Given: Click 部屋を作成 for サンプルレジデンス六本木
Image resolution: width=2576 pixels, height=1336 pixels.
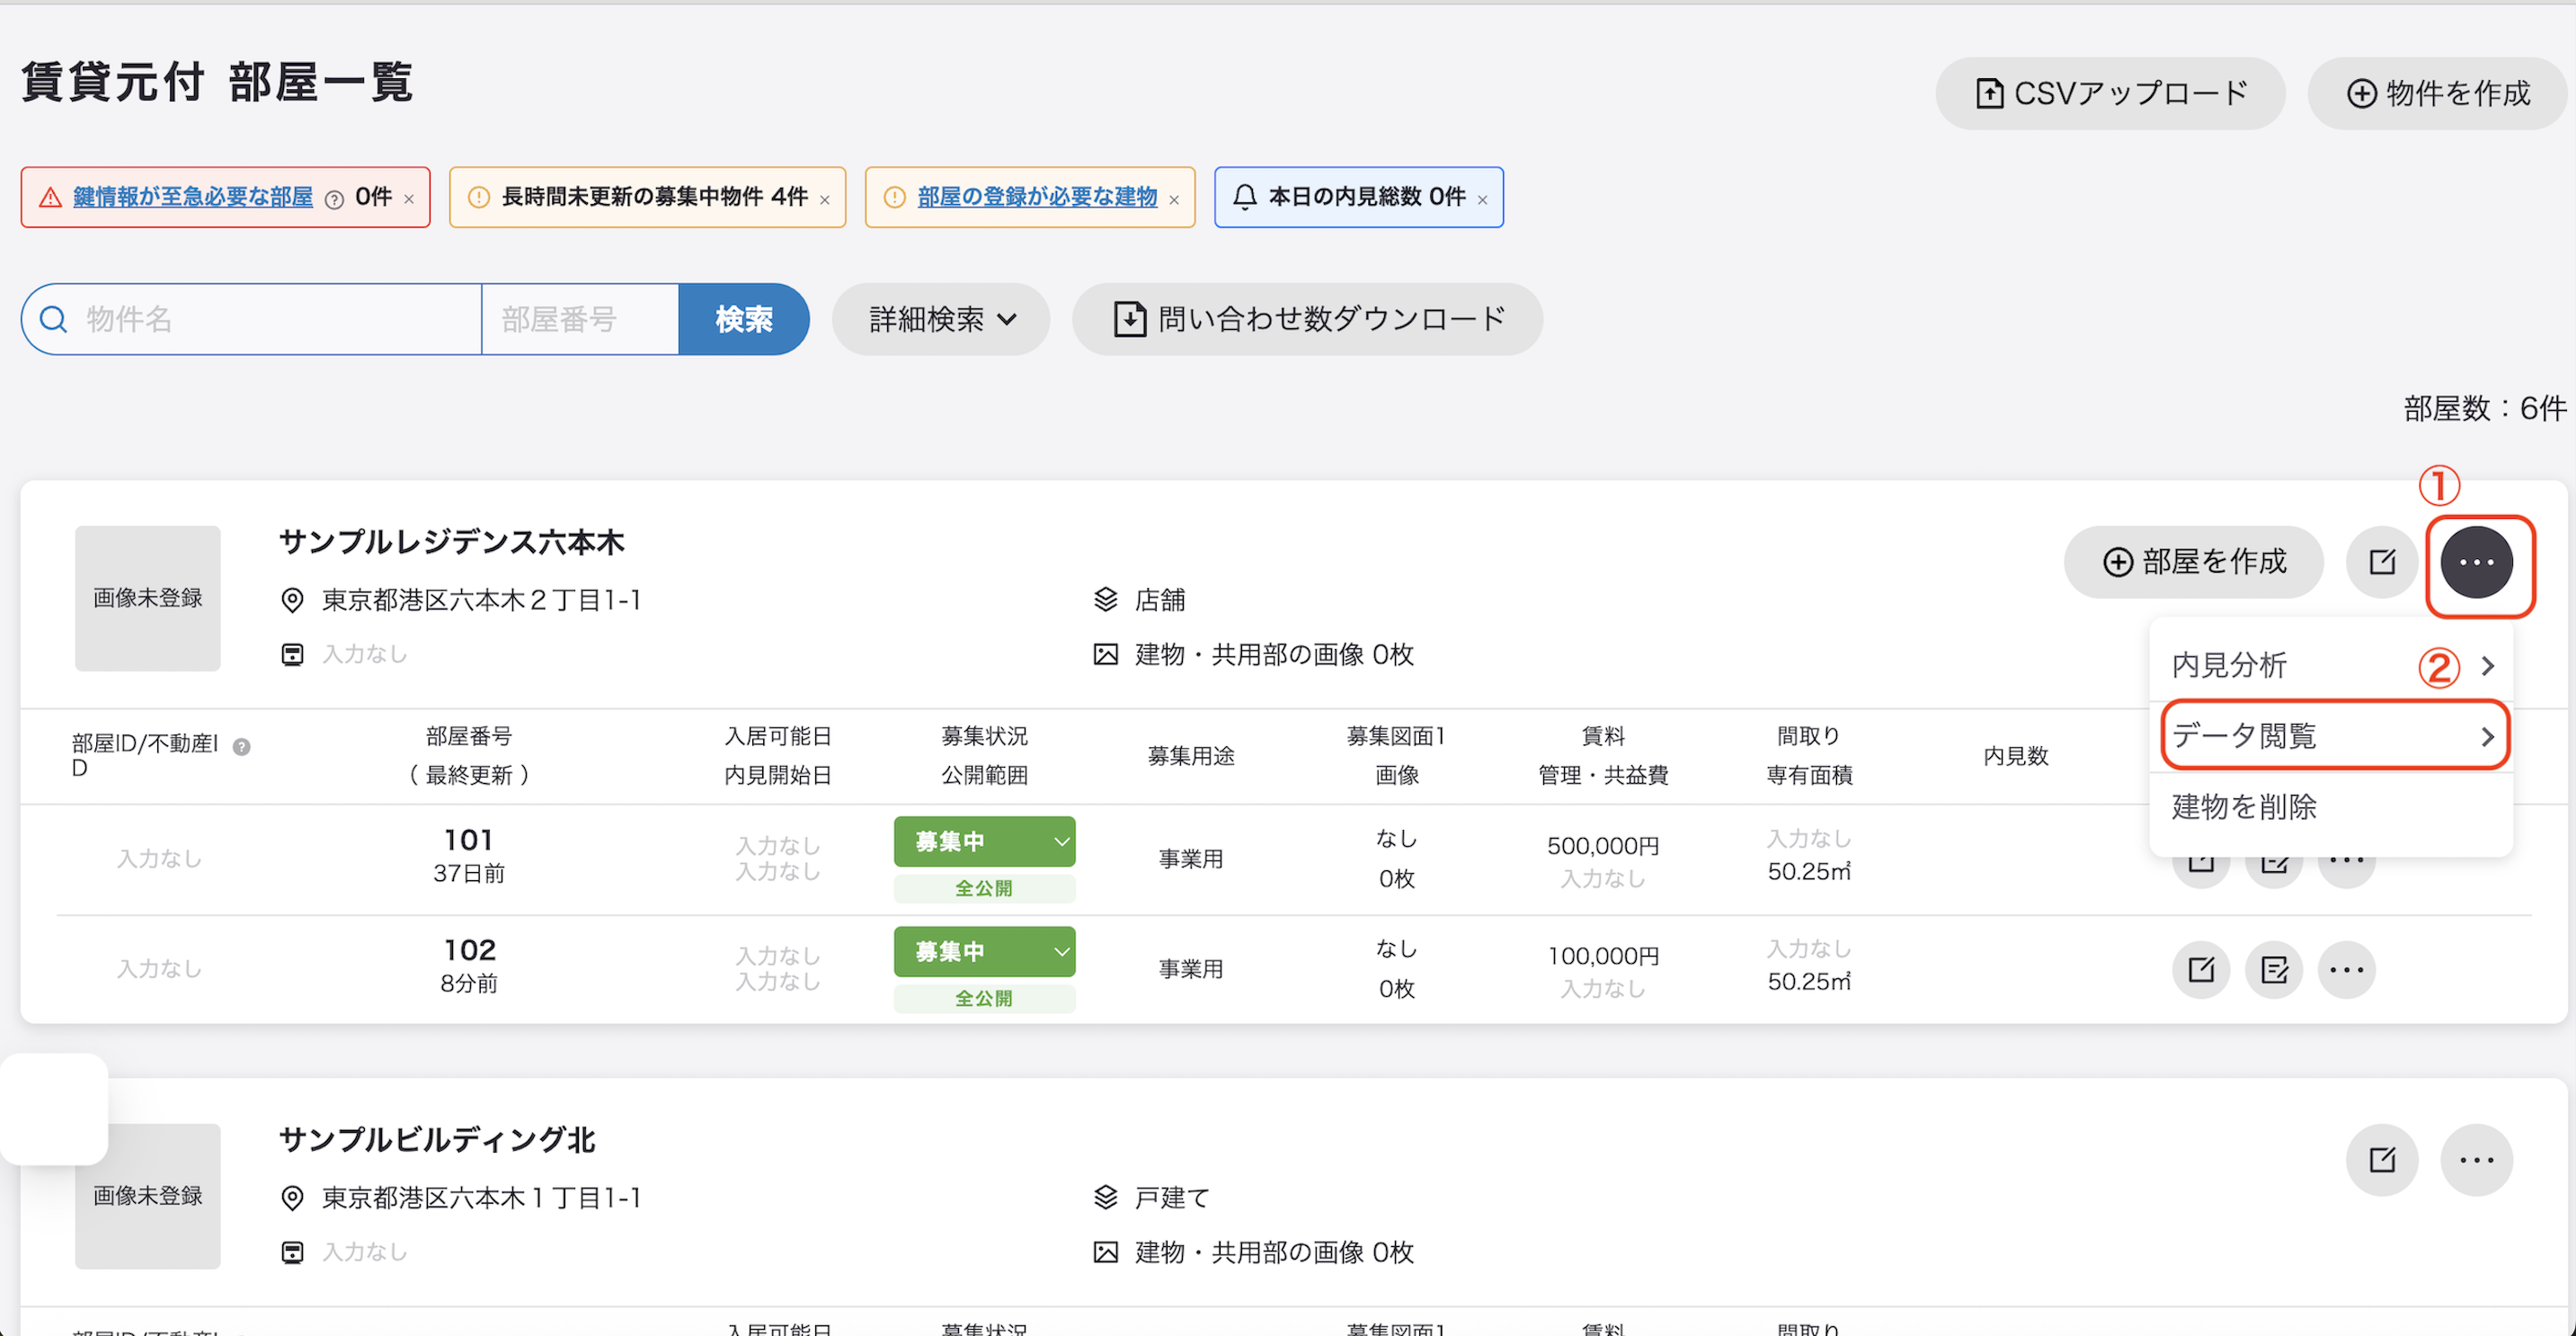Looking at the screenshot, I should click(2193, 562).
